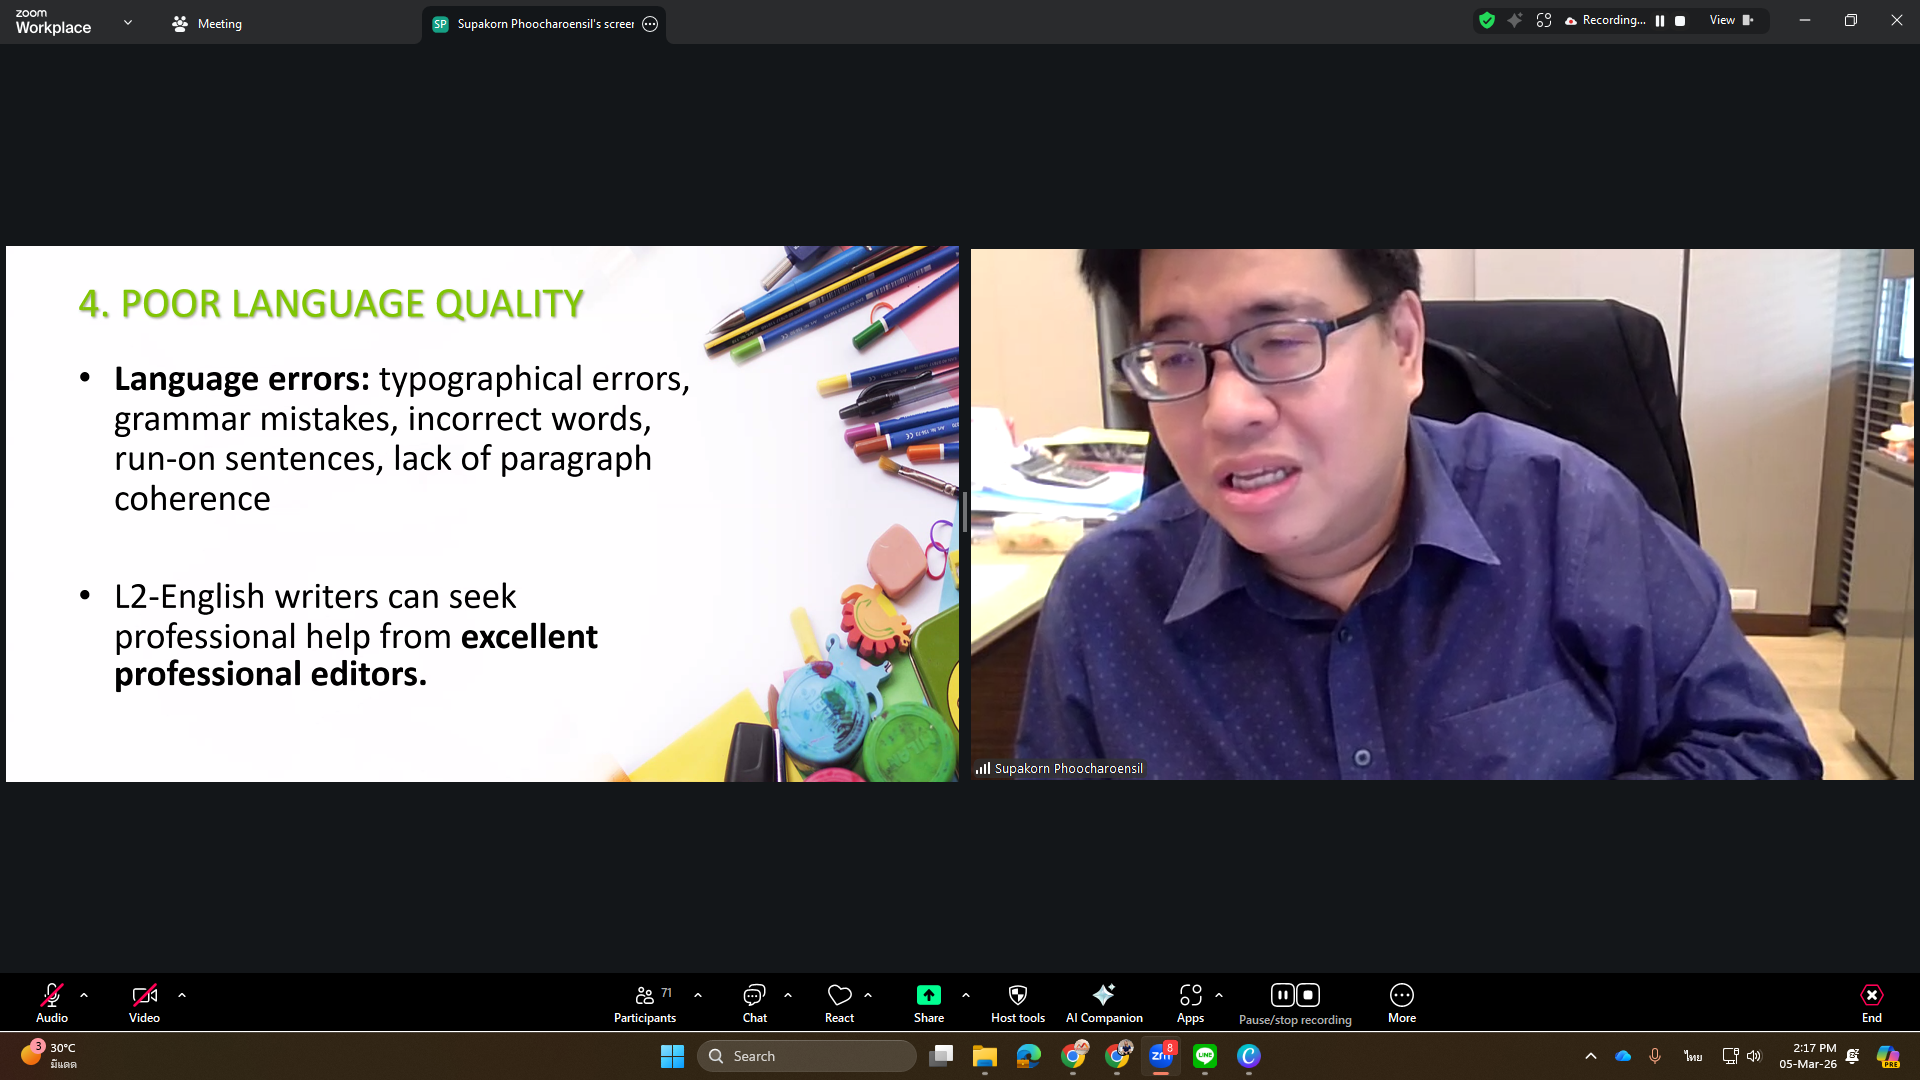Open Host tools shield
Image resolution: width=1920 pixels, height=1080 pixels.
coord(1017,1003)
